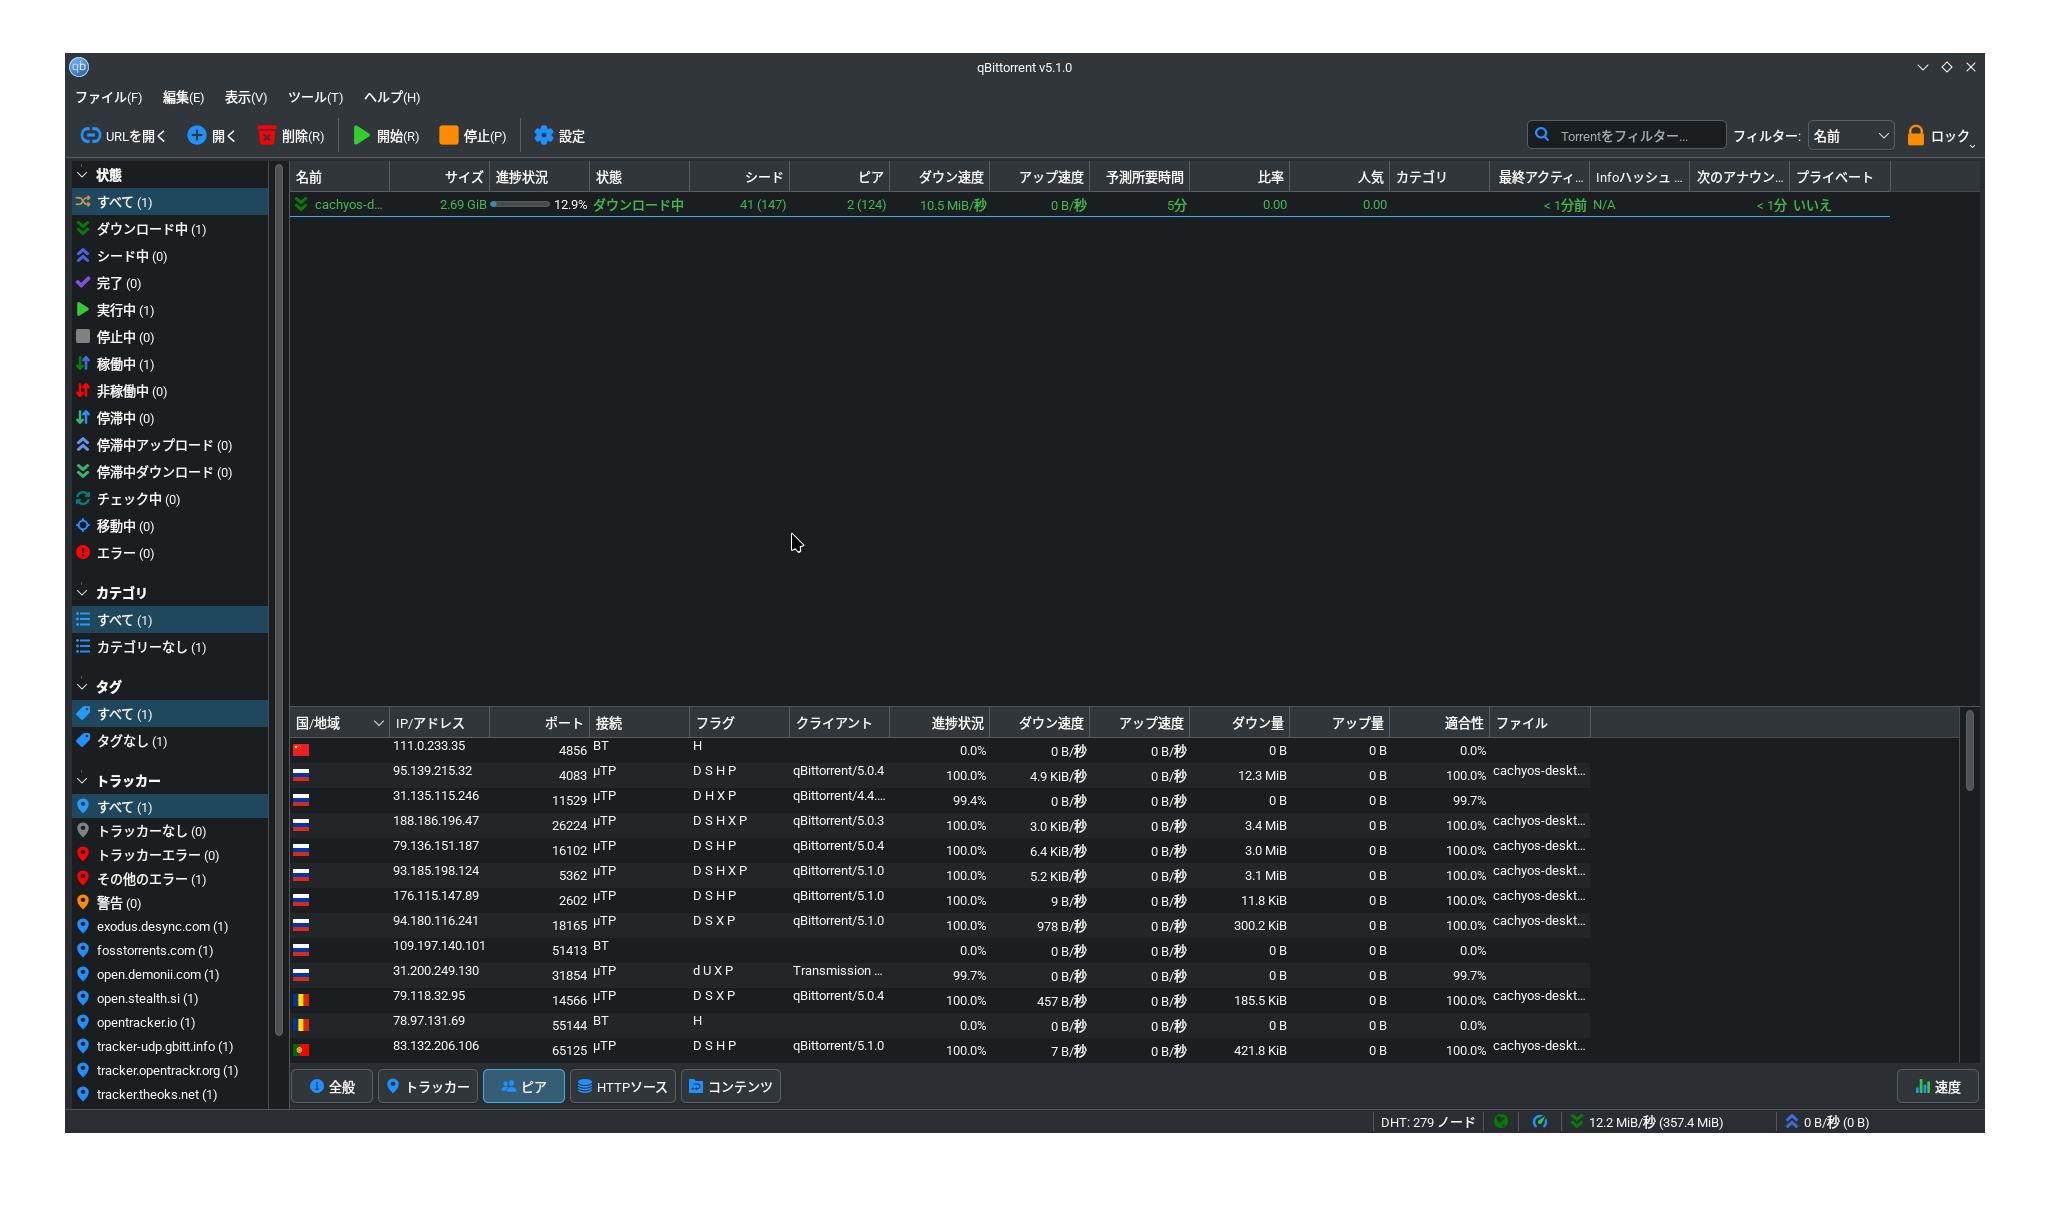The width and height of the screenshot is (2050, 1210).
Task: Sort torrents by サイズ column header
Action: click(x=439, y=177)
